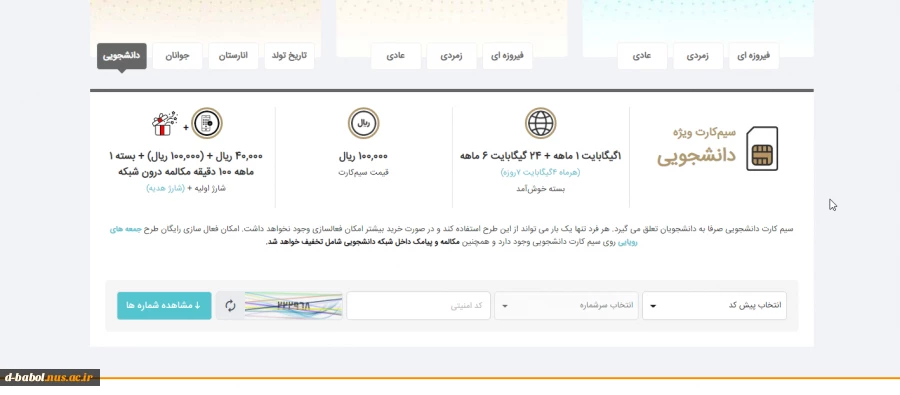Image resolution: width=900 pixels, height=395 pixels.
Task: Click the captcha image
Action: (294, 305)
